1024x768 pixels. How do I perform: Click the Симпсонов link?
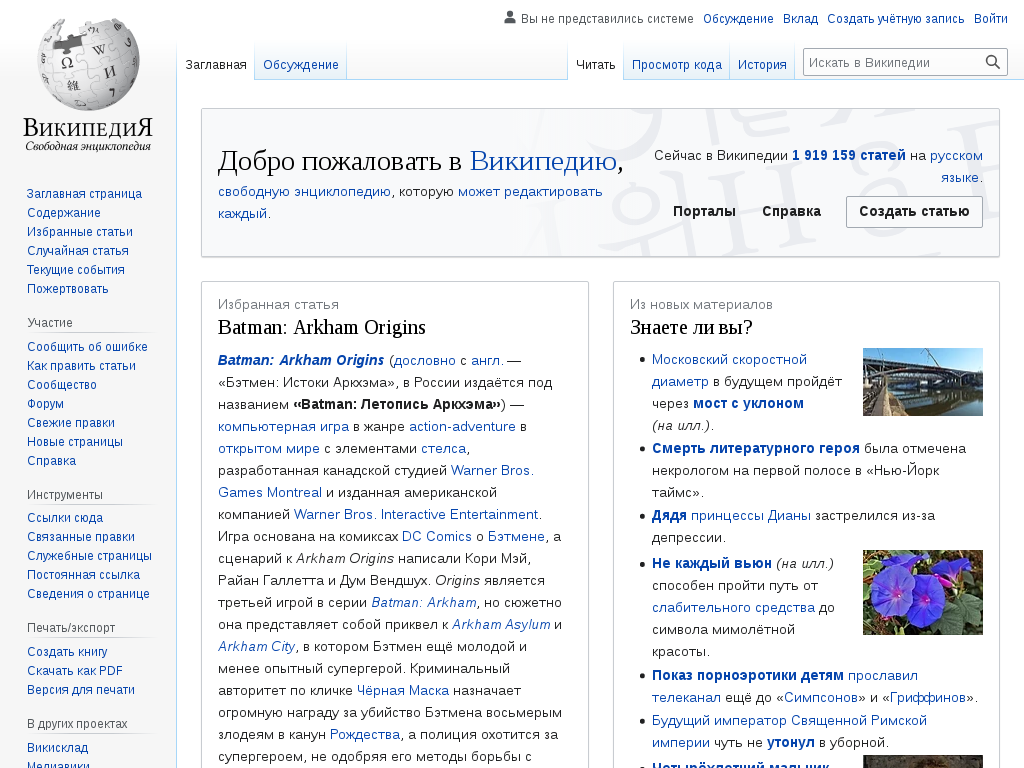click(x=821, y=697)
